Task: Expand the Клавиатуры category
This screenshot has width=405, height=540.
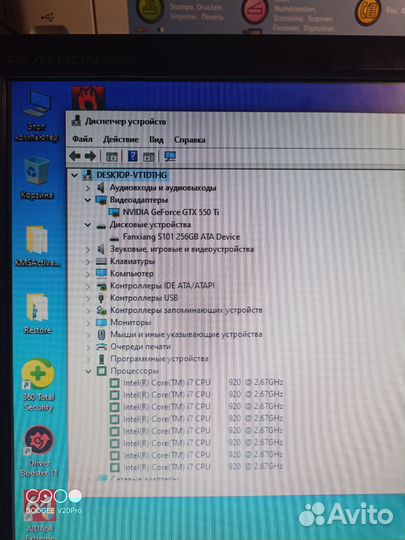Action: click(87, 262)
